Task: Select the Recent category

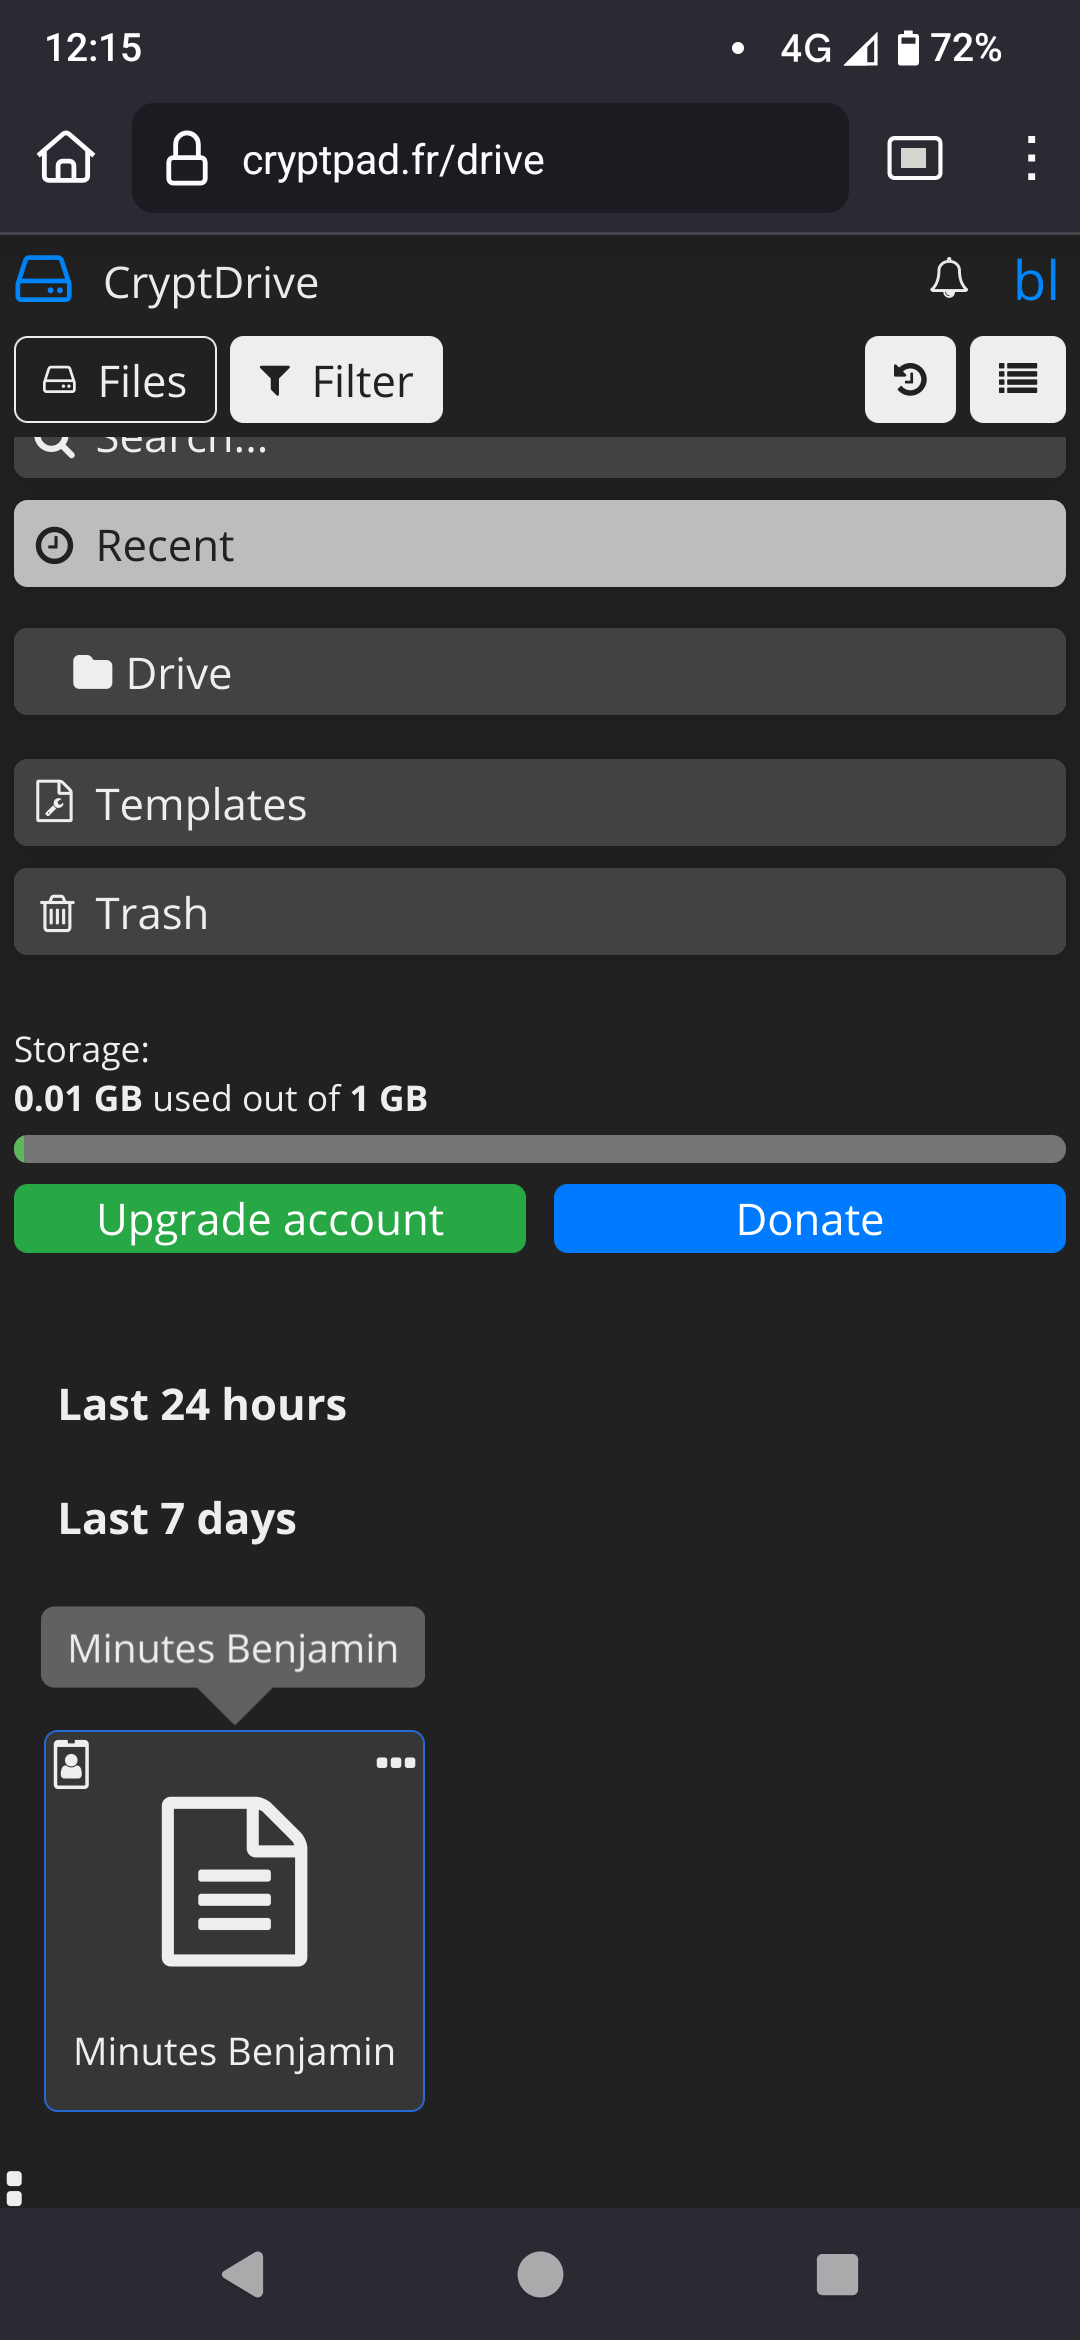Action: click(x=540, y=544)
